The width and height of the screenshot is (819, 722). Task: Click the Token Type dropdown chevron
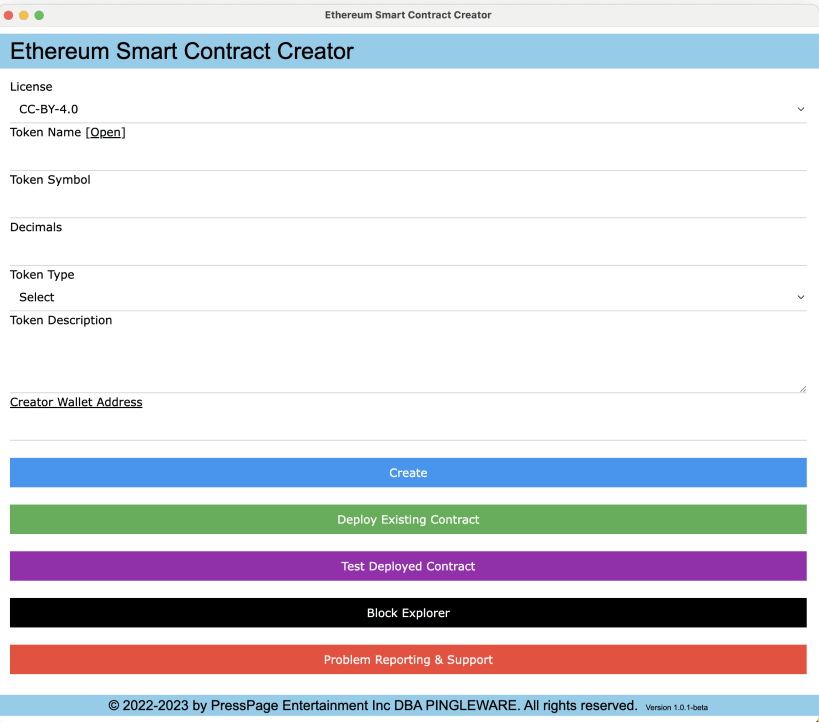pos(800,297)
